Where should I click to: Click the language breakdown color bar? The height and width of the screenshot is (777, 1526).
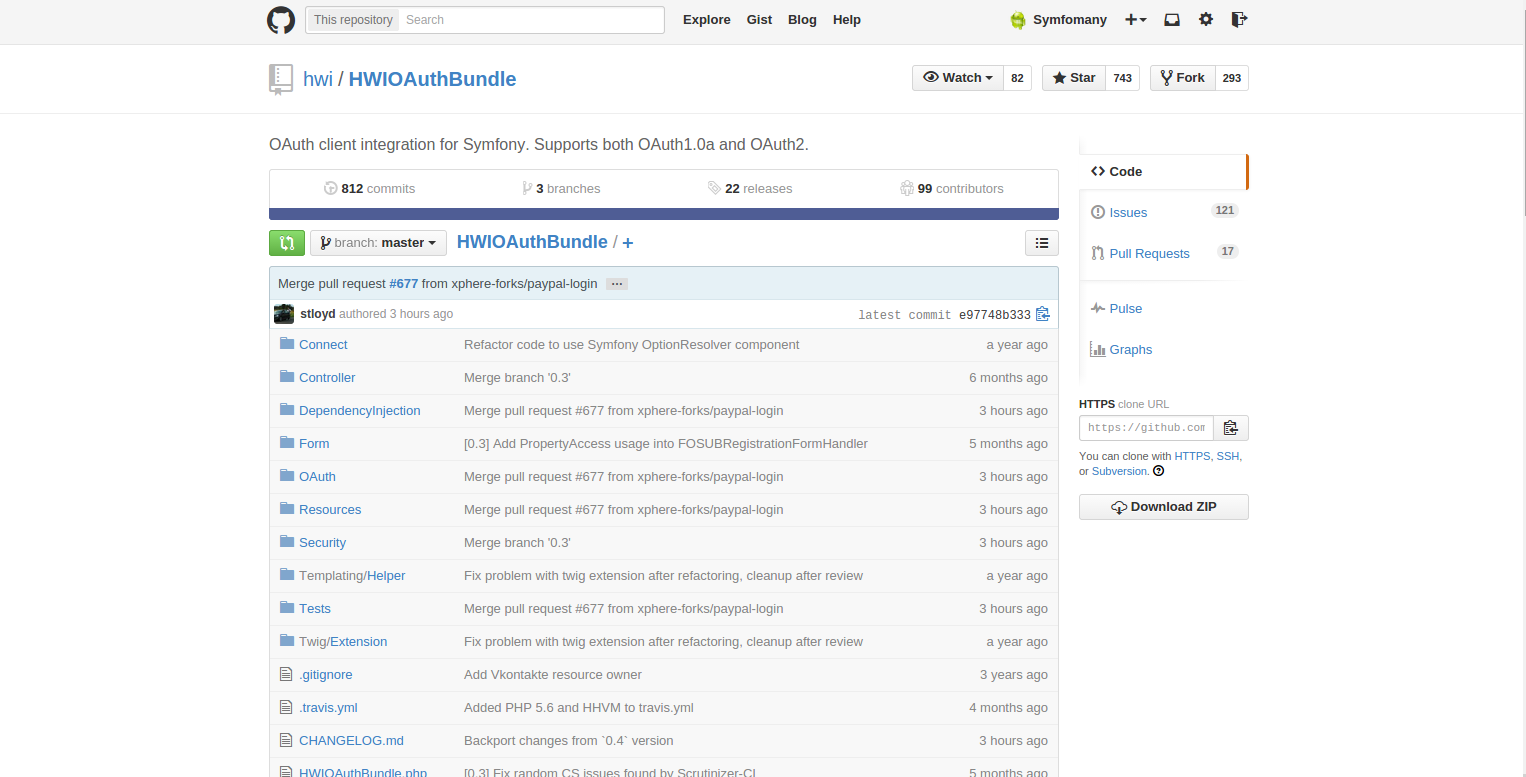pos(664,213)
